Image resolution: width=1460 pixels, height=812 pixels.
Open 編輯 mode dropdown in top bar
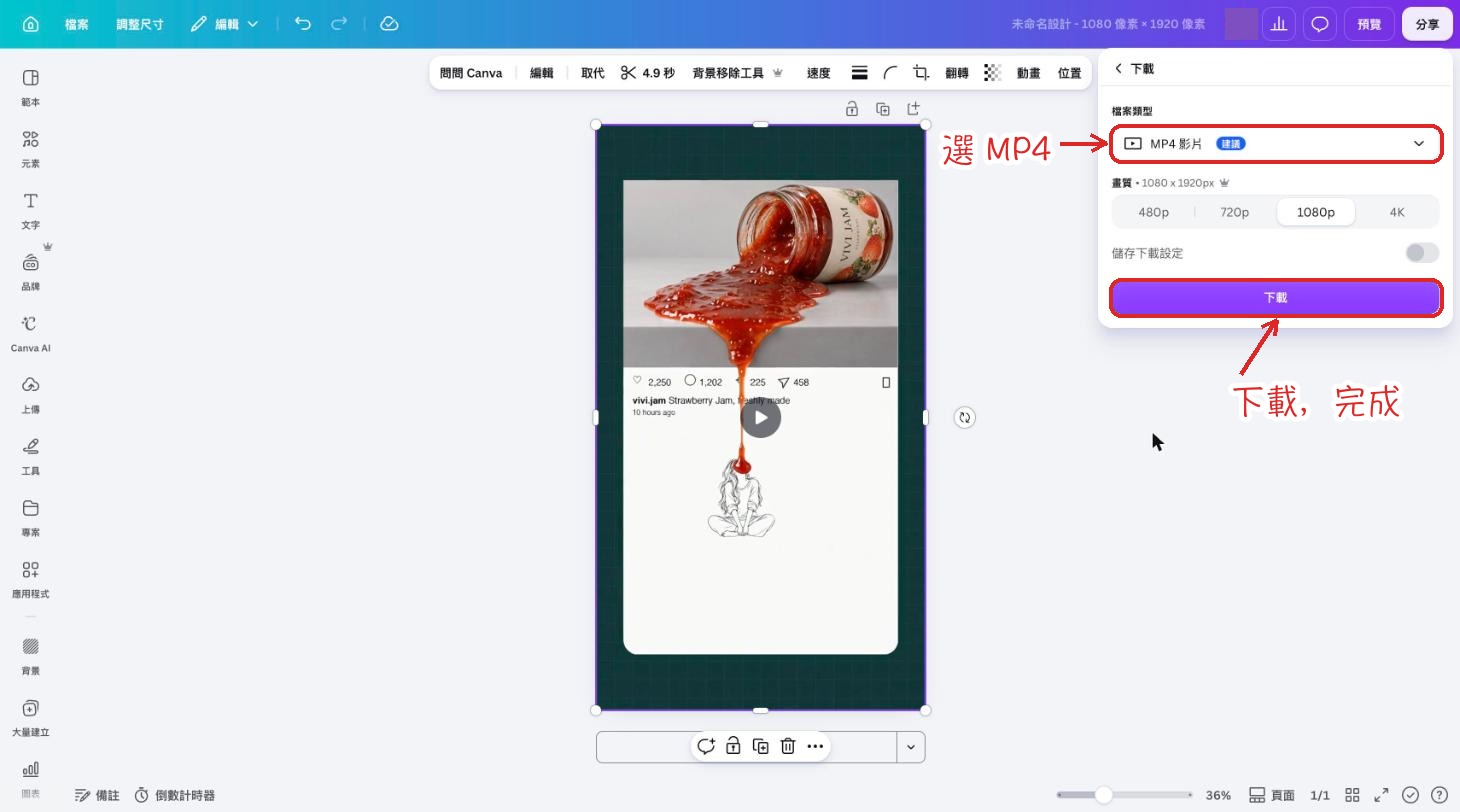(224, 24)
